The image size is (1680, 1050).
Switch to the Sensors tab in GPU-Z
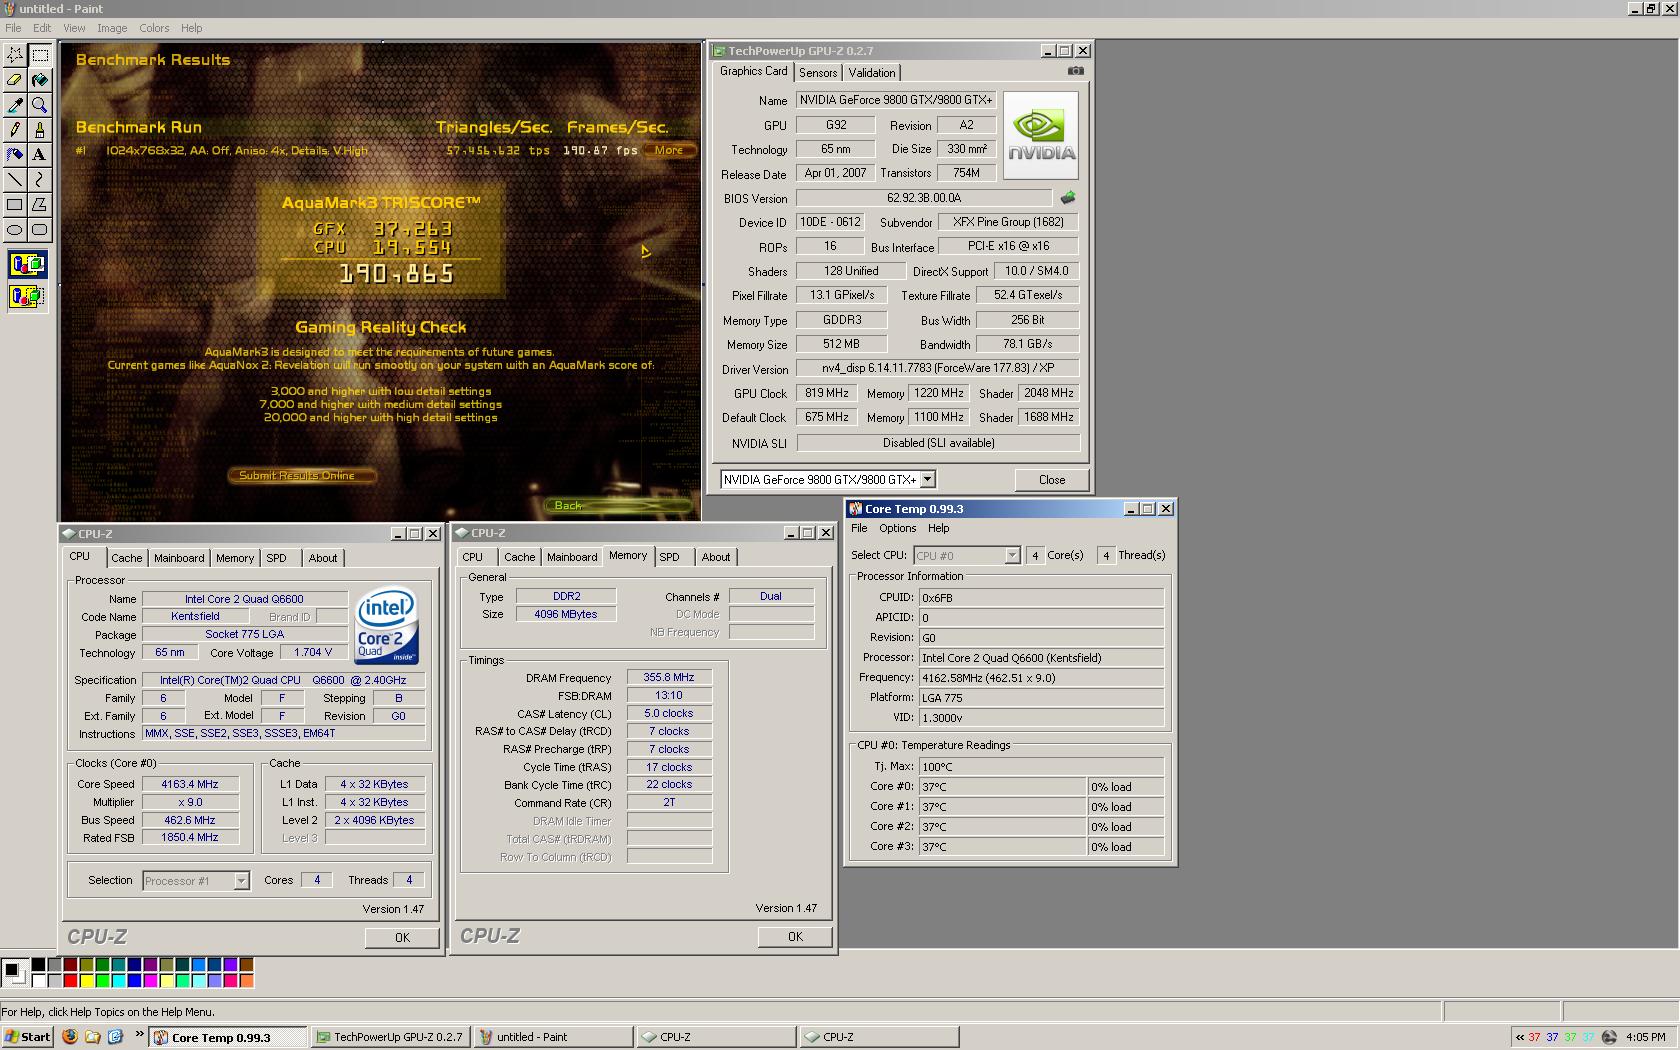818,73
